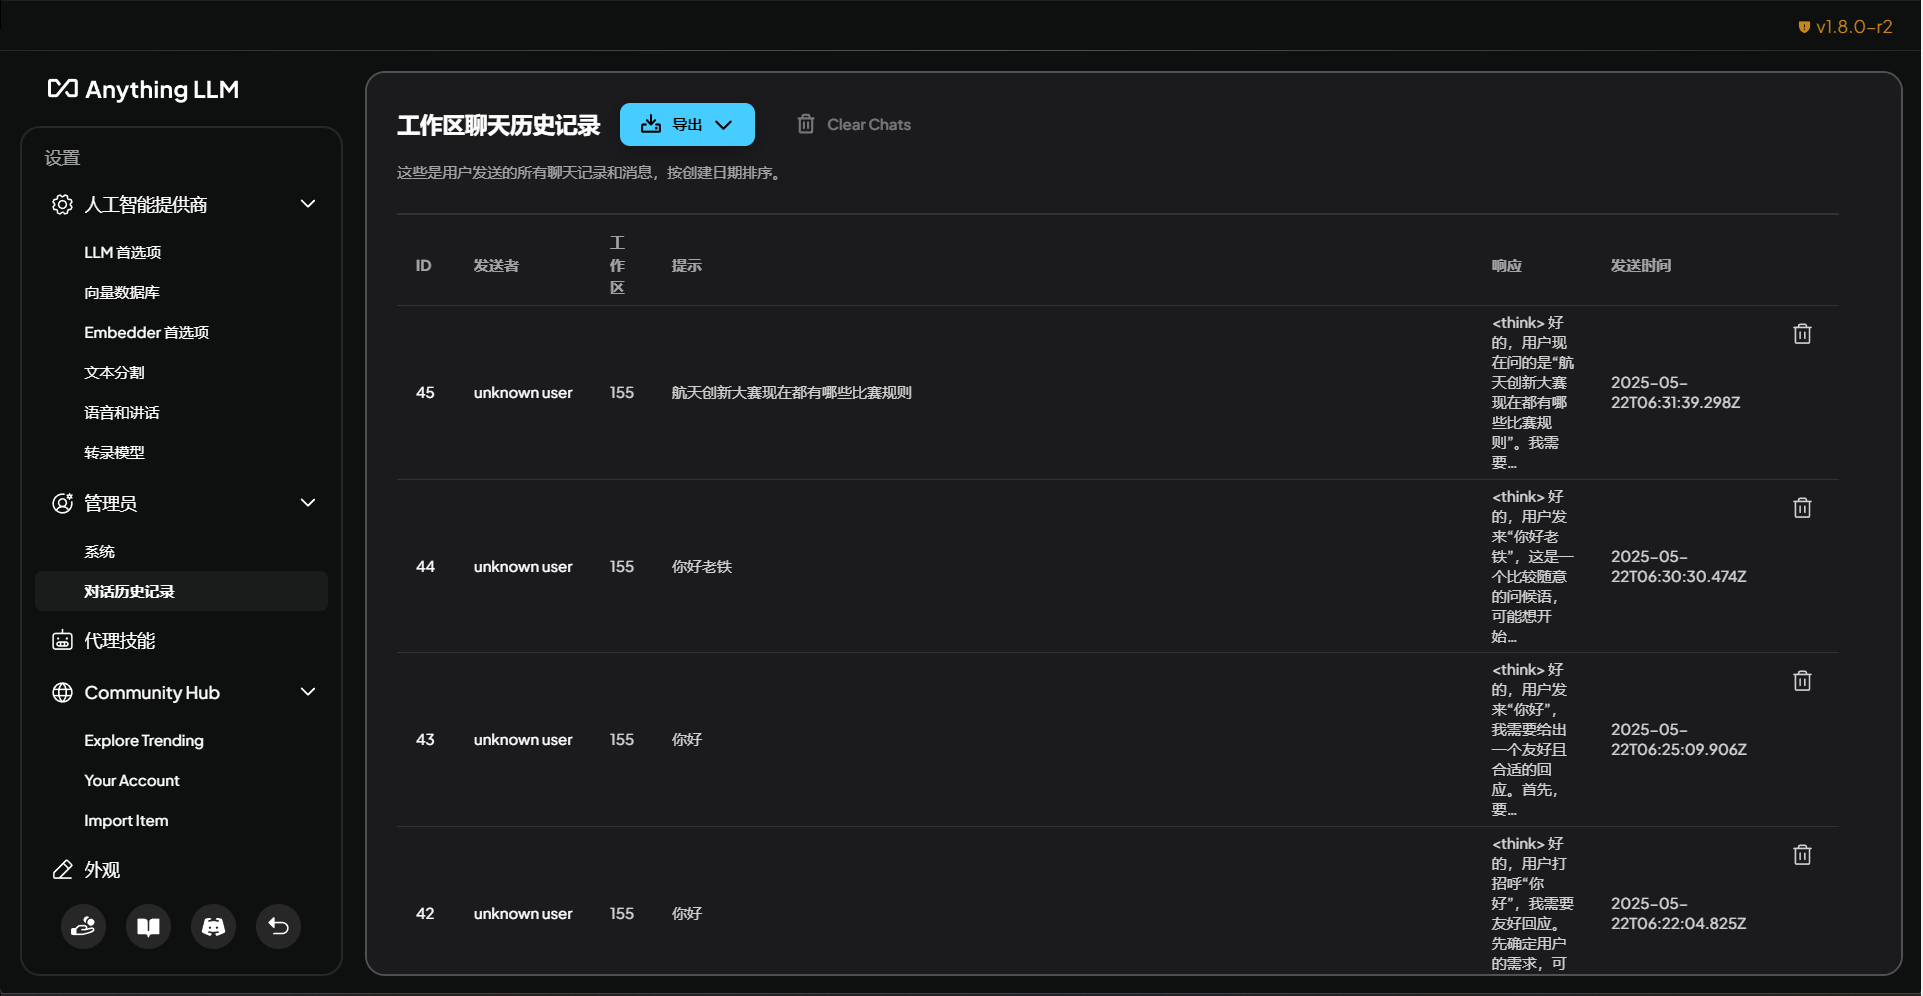This screenshot has height=996, width=1923.
Task: Click the download icon in the 导出 button
Action: (x=651, y=124)
